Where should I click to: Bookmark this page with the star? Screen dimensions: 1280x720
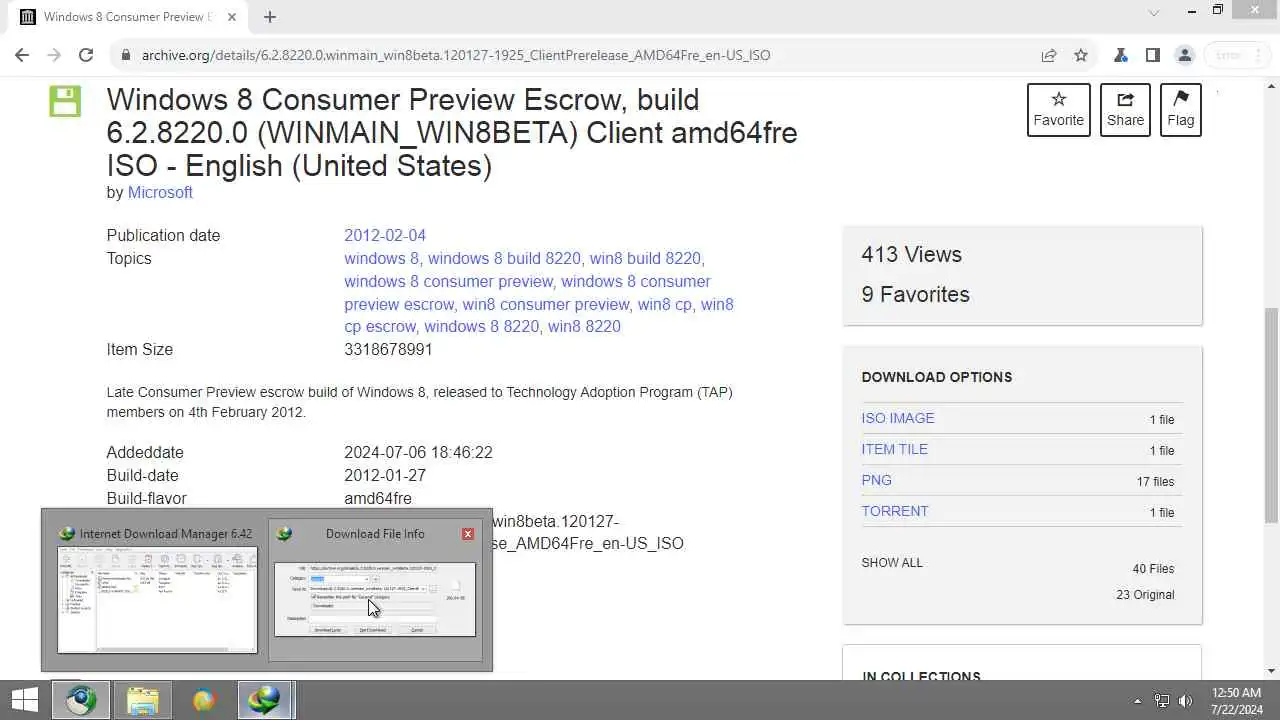[x=1081, y=55]
